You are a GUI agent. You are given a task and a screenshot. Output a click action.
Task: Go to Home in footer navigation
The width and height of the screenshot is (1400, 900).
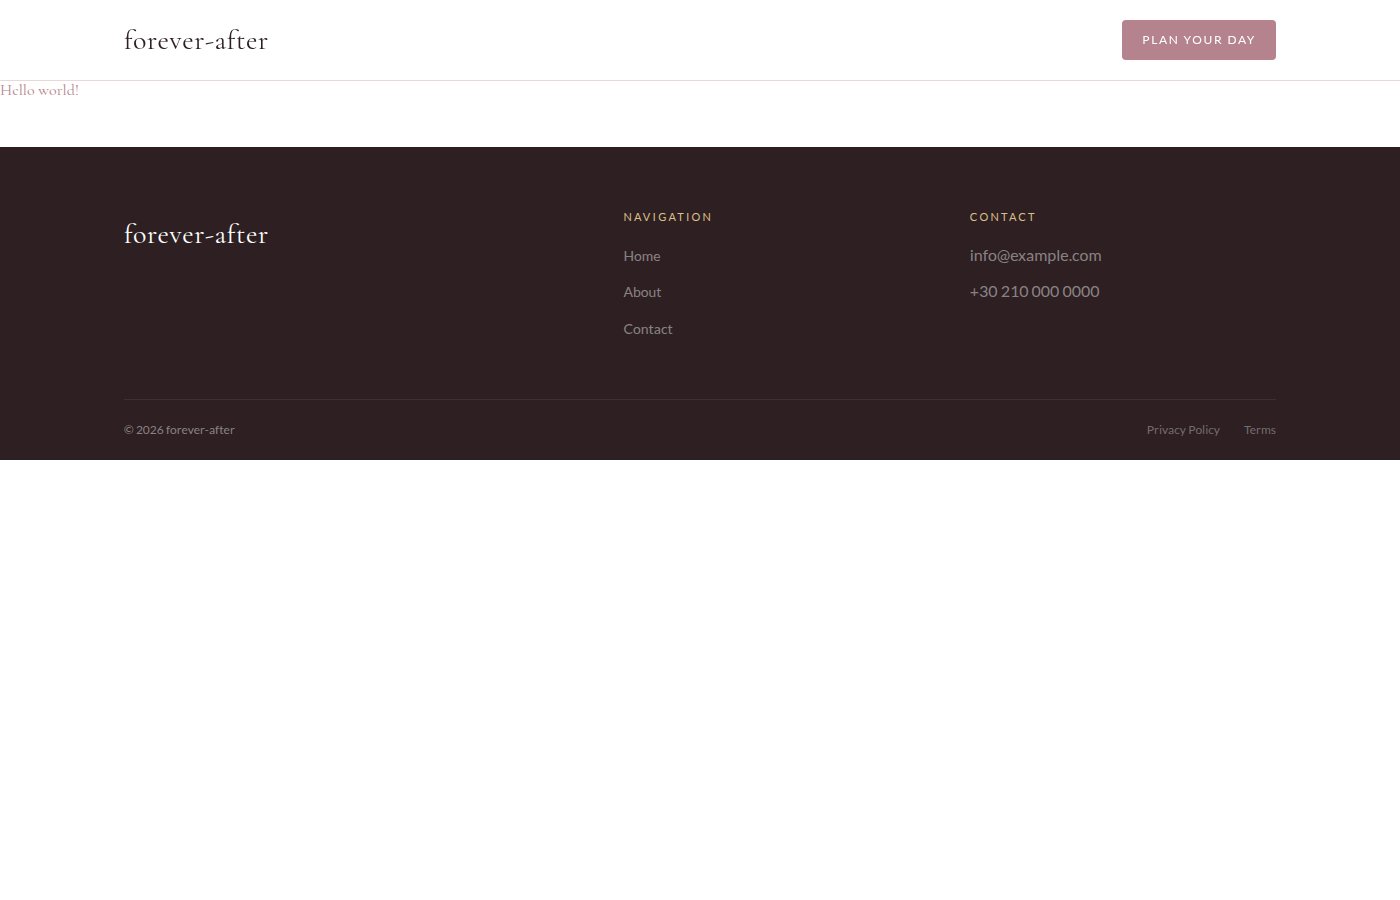(x=641, y=256)
